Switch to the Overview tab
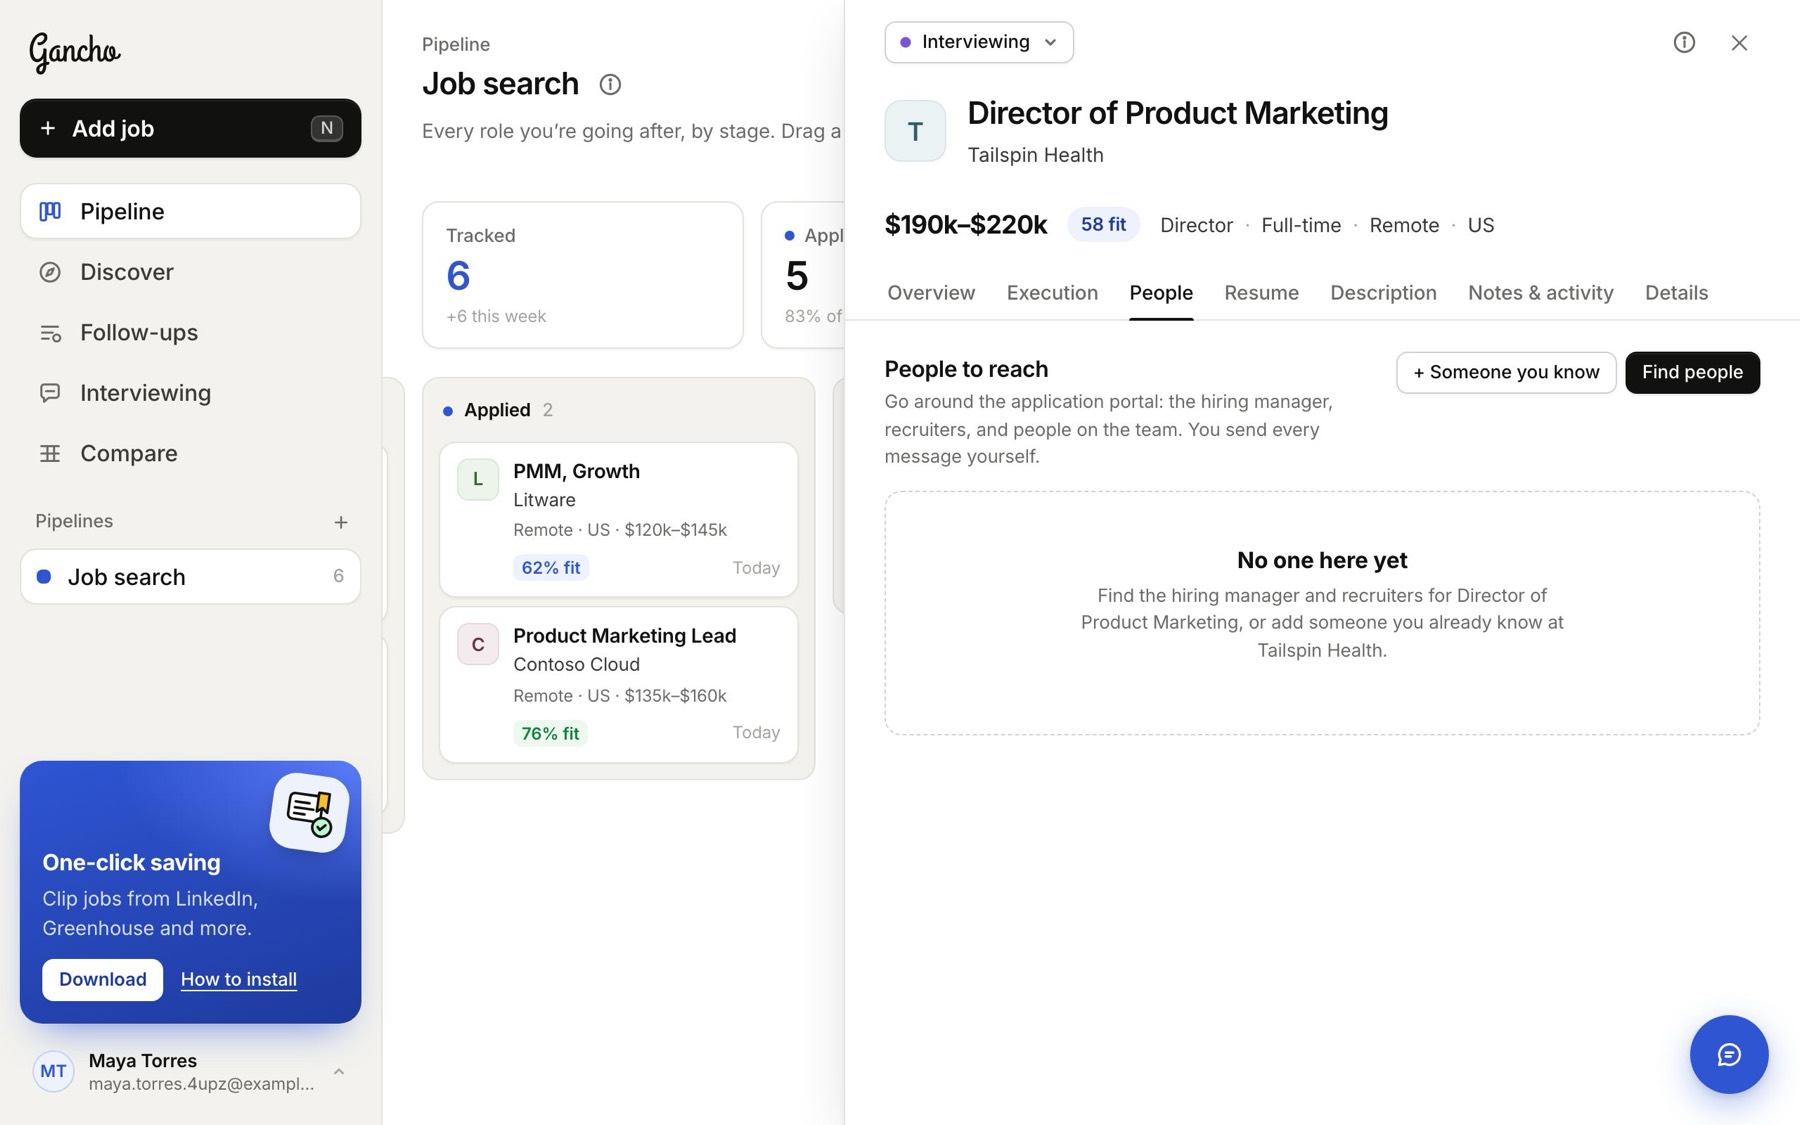This screenshot has width=1800, height=1125. (x=931, y=293)
